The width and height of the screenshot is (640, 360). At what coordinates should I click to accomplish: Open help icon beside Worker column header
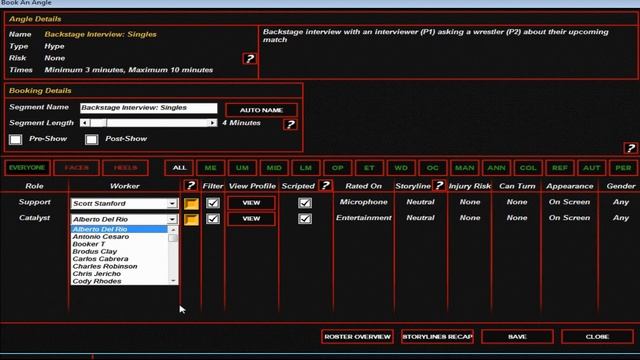[190, 186]
